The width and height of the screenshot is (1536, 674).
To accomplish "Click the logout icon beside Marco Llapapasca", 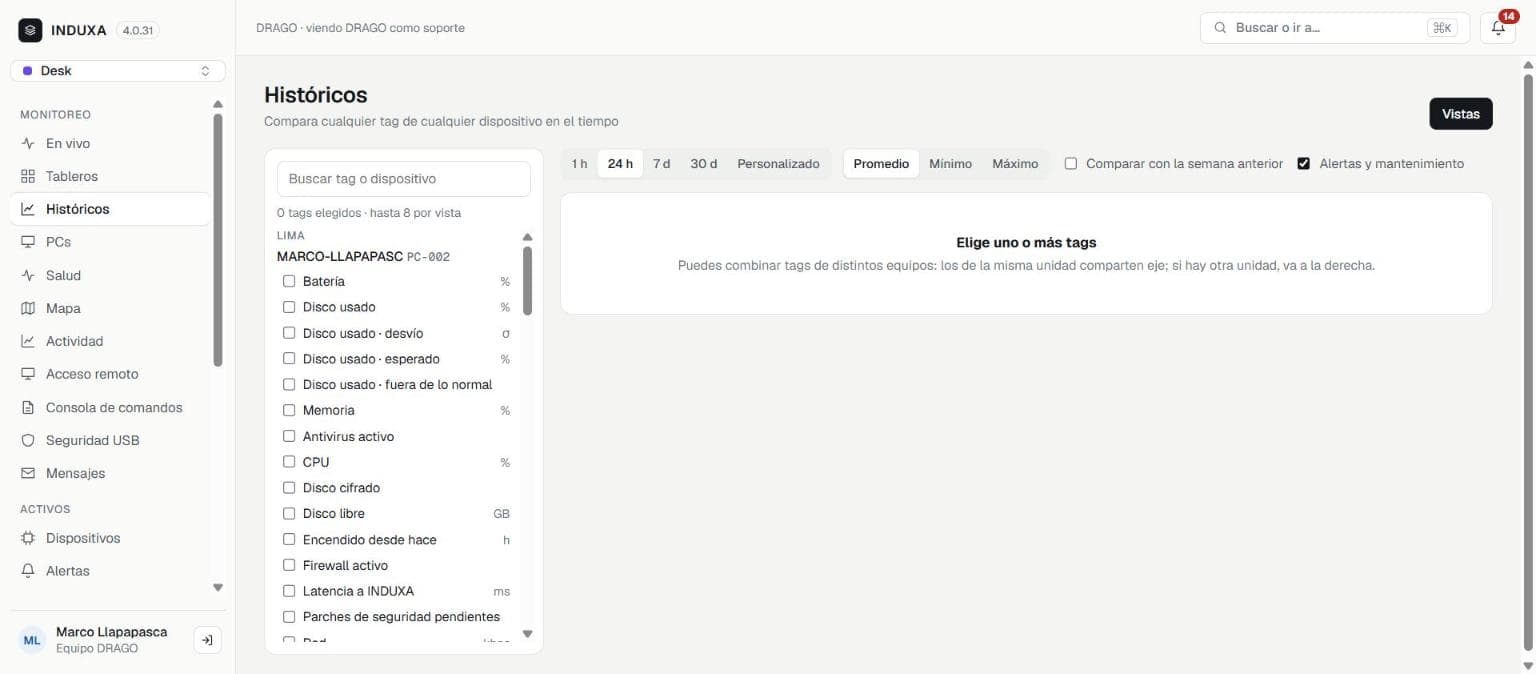I will 207,640.
